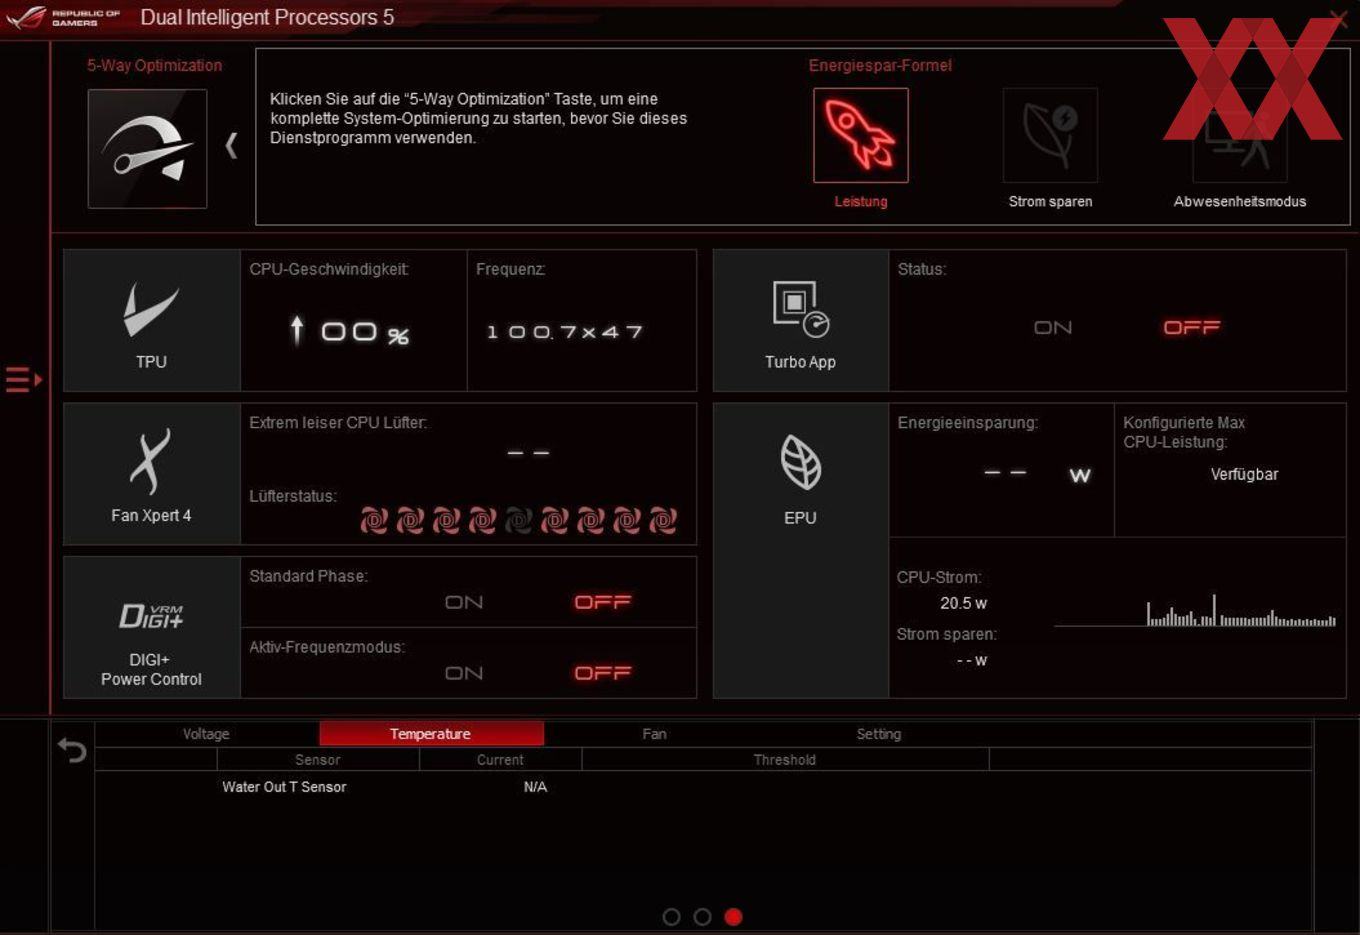Switch to the Temperature tab

431,734
